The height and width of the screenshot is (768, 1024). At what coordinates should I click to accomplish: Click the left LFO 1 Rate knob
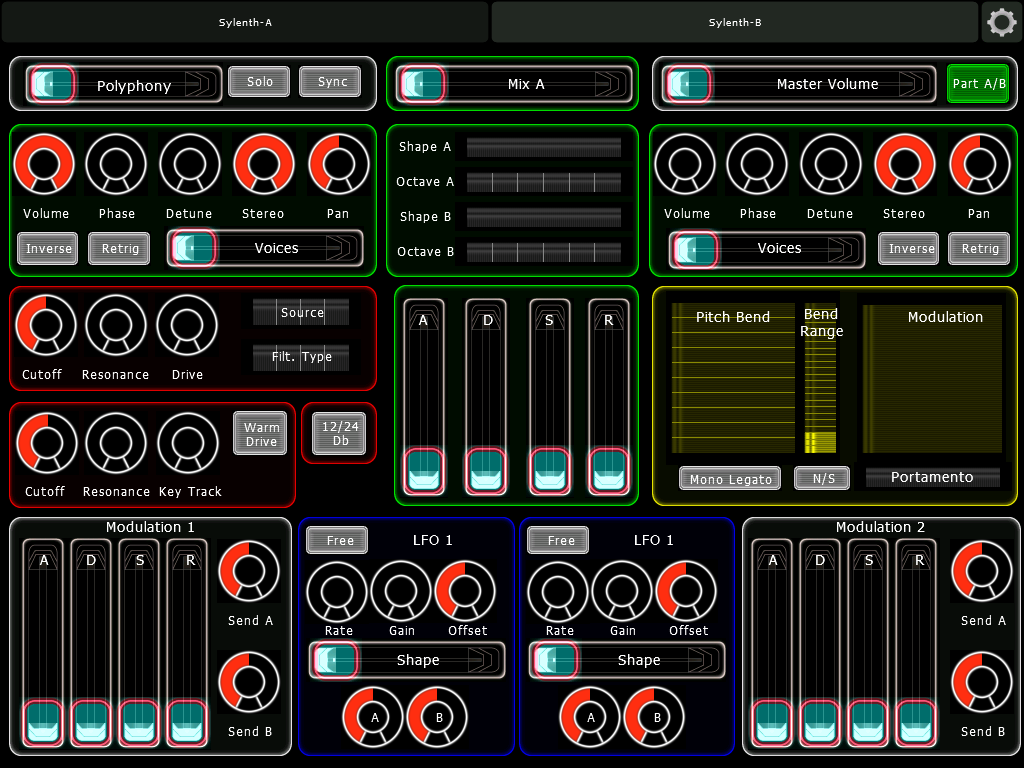point(337,592)
